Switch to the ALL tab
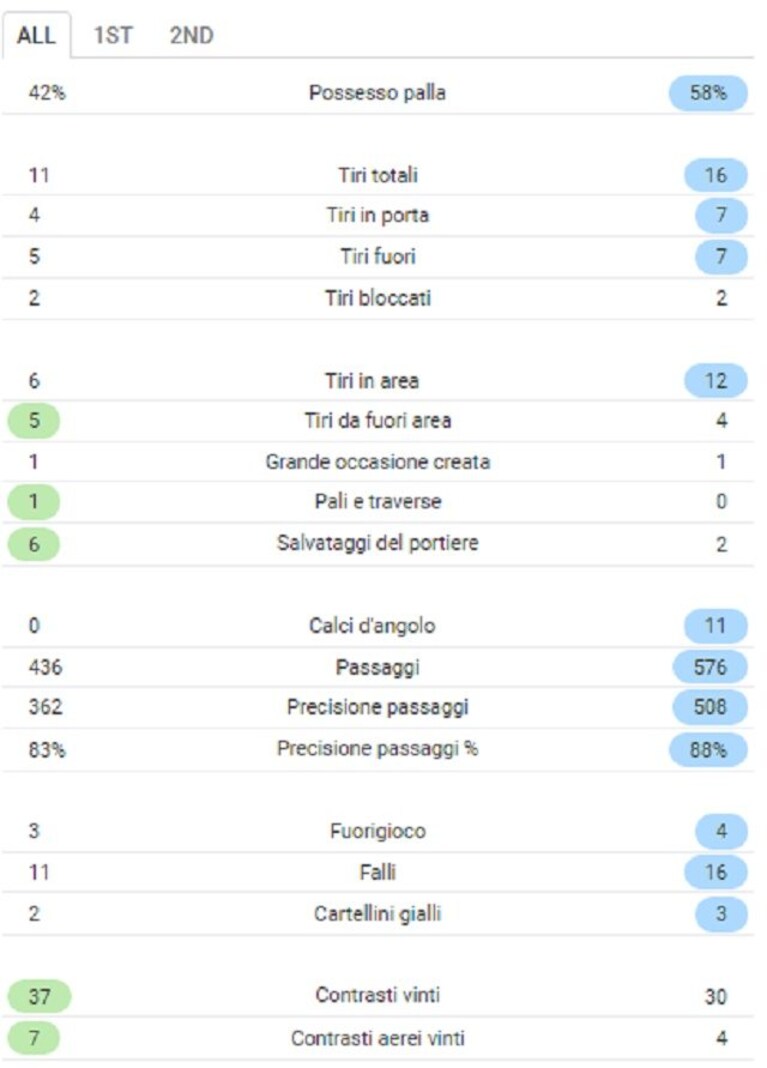Image resolution: width=767 pixels, height=1068 pixels. (36, 35)
